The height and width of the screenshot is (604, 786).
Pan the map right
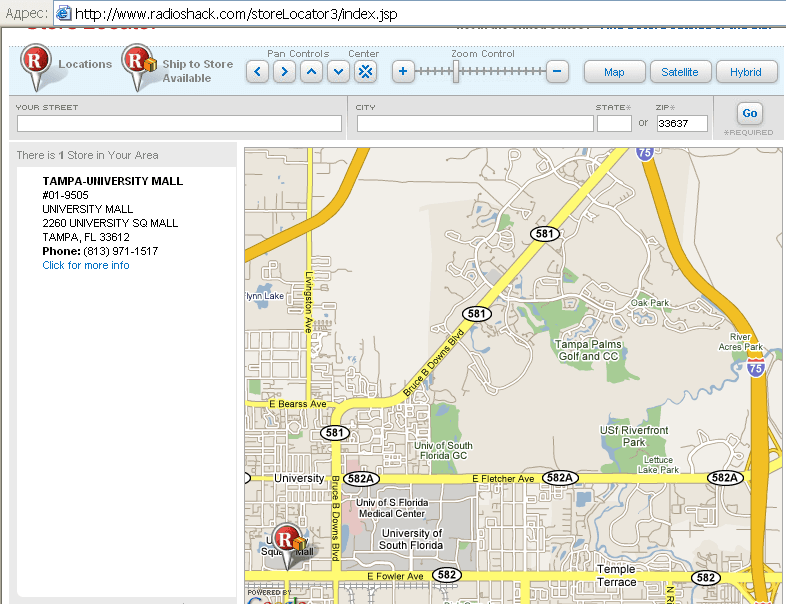(x=284, y=72)
